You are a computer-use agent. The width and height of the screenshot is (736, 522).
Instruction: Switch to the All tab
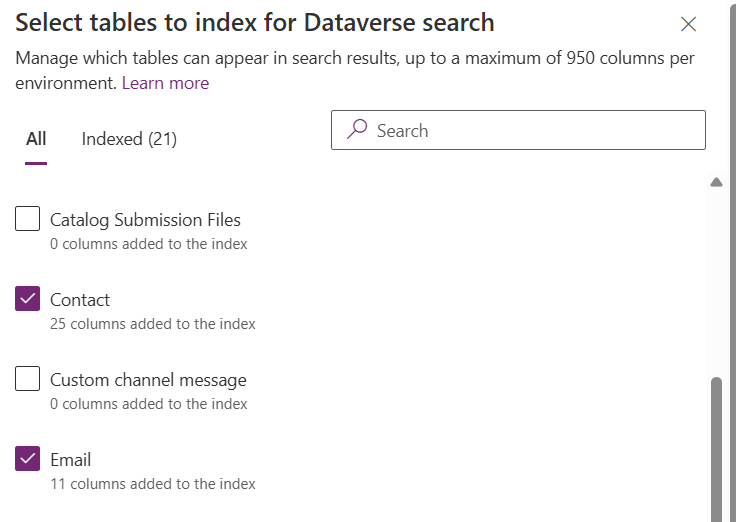coord(36,139)
